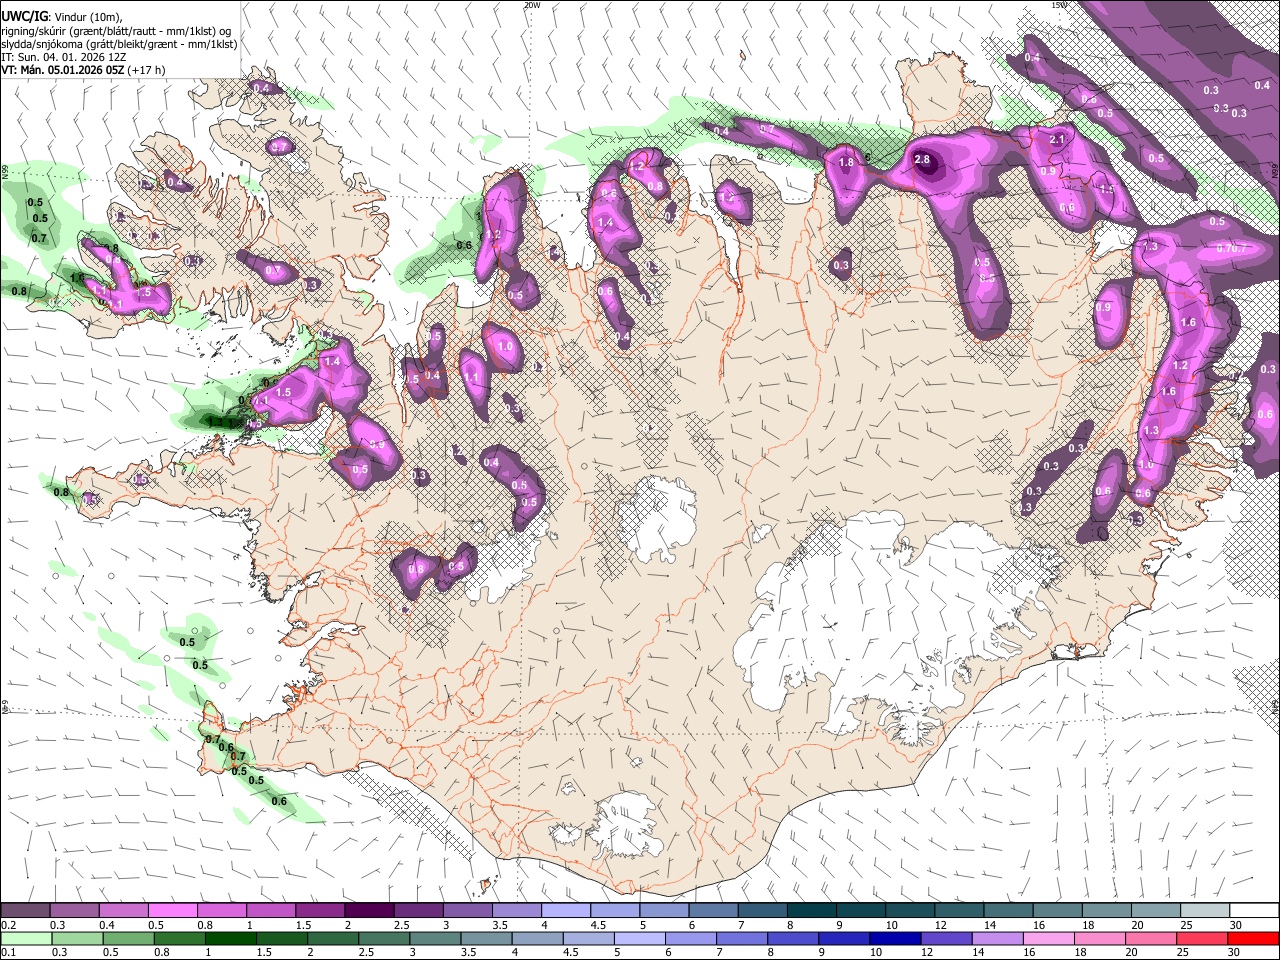Viewport: 1280px width, 960px height.
Task: Click the 1.8 precipitation value on map
Action: pos(846,162)
